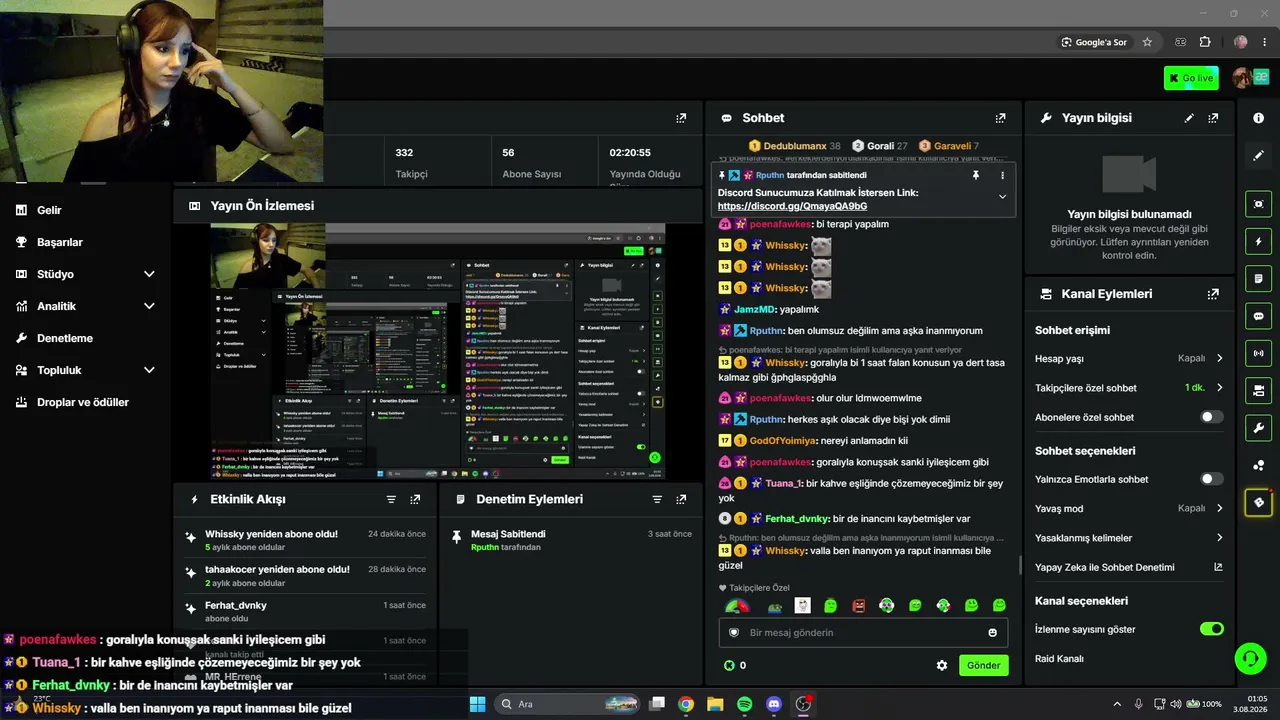Open pinned message three-dot options menu

(1002, 175)
